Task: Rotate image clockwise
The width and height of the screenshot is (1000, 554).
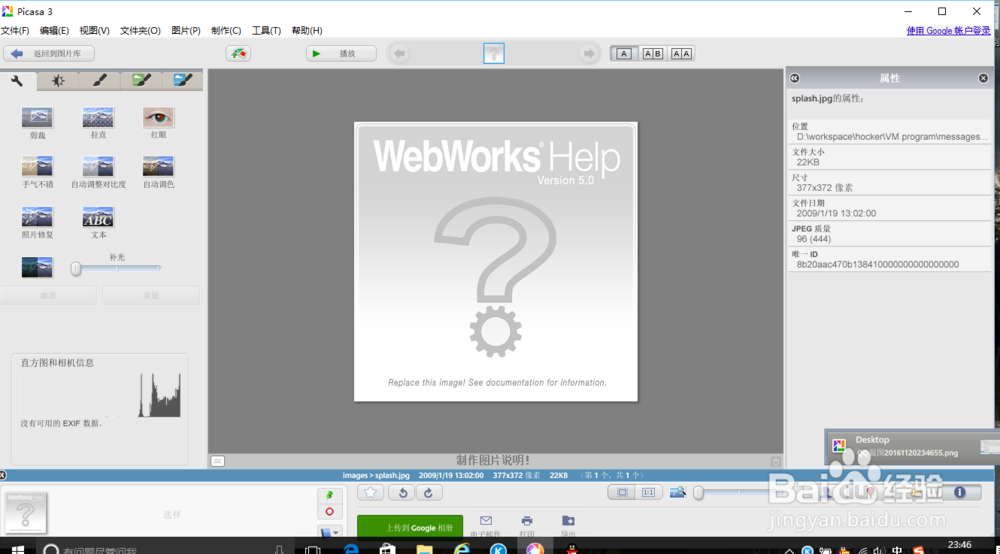Action: coord(429,492)
